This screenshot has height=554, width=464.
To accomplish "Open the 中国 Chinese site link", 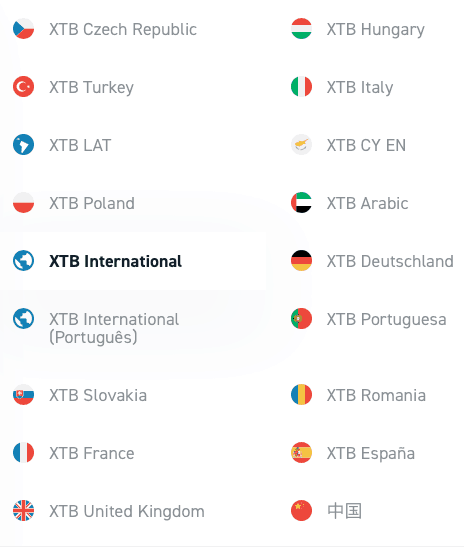I will 344,511.
